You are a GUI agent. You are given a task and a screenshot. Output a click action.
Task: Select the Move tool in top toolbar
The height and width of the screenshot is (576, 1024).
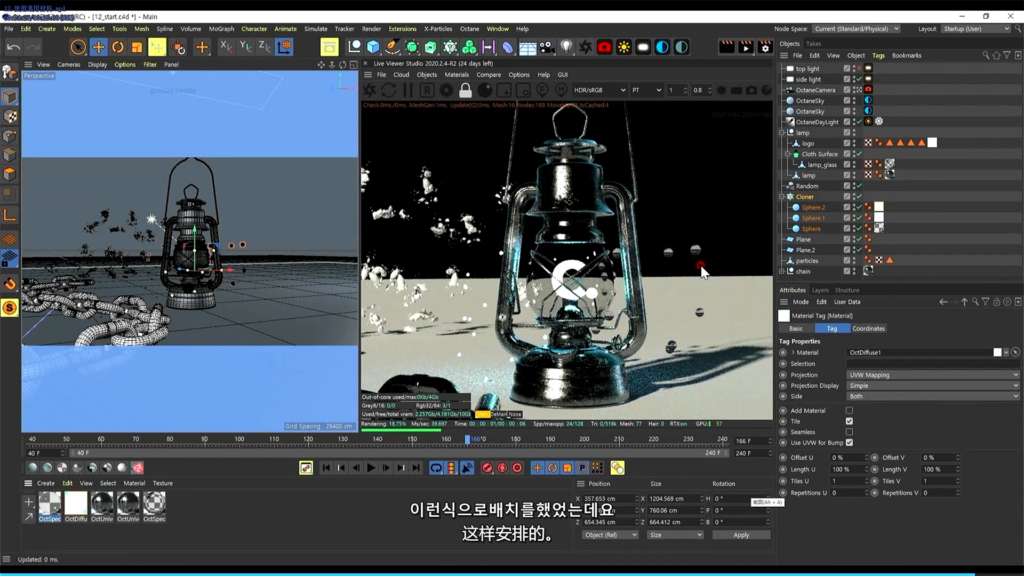[98, 47]
